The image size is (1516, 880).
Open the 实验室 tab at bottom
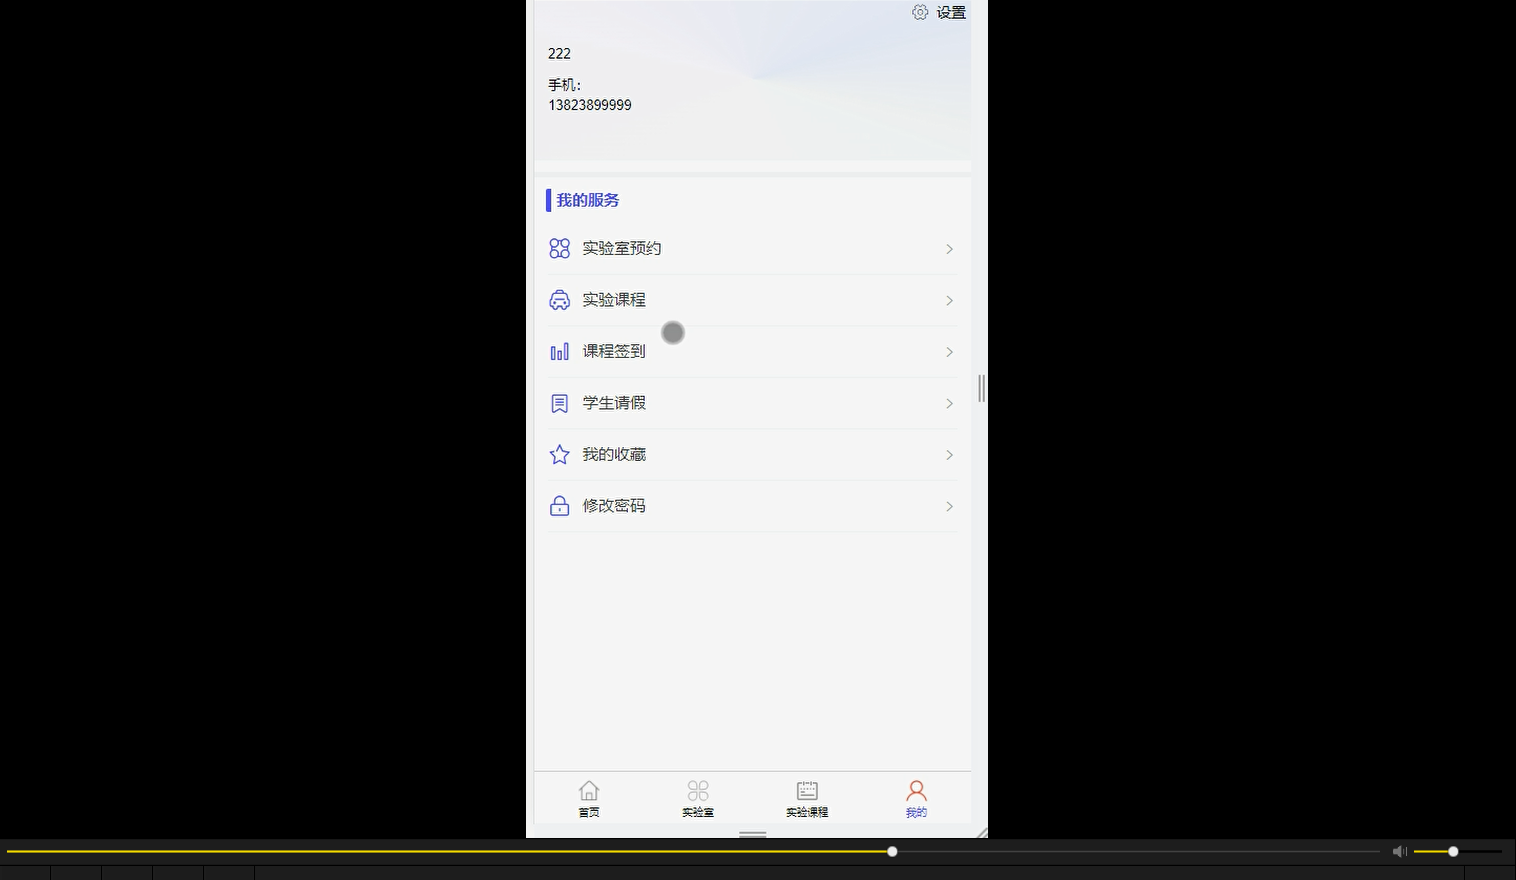tap(697, 797)
